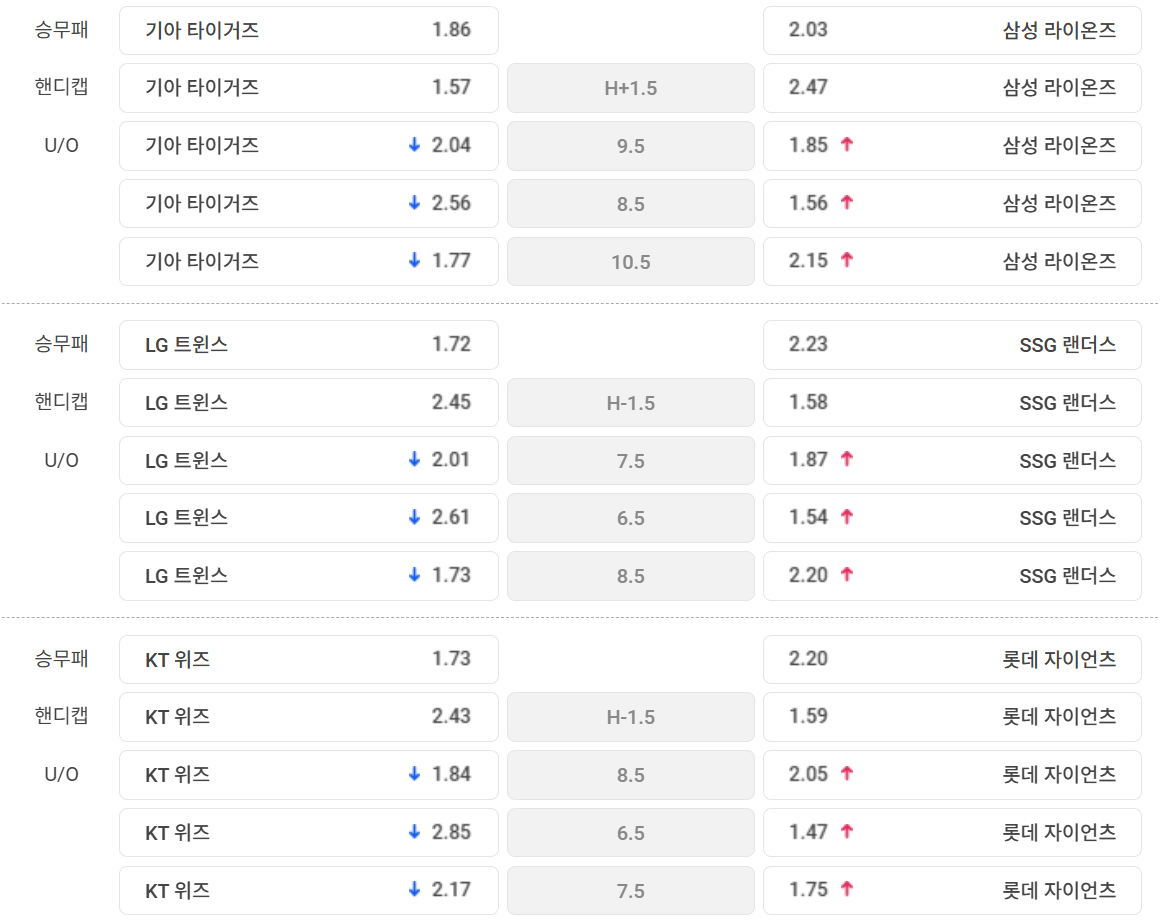This screenshot has width=1161, height=923.
Task: Click blue down arrow beside 2.85
Action: (x=415, y=831)
